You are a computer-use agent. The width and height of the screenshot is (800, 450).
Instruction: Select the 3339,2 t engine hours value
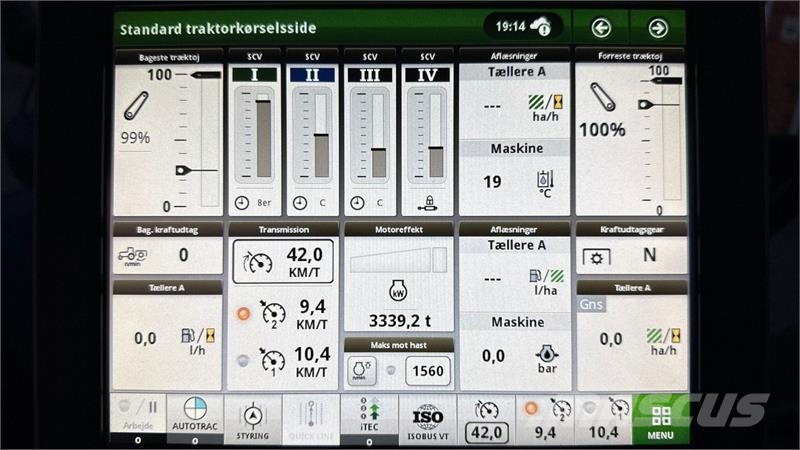(x=399, y=321)
